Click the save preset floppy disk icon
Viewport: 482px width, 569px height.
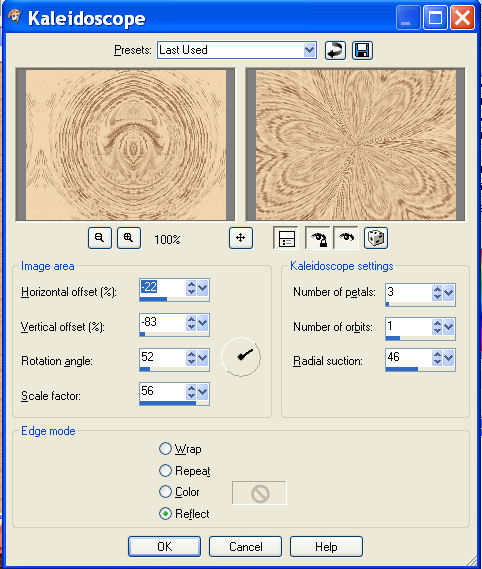point(362,50)
